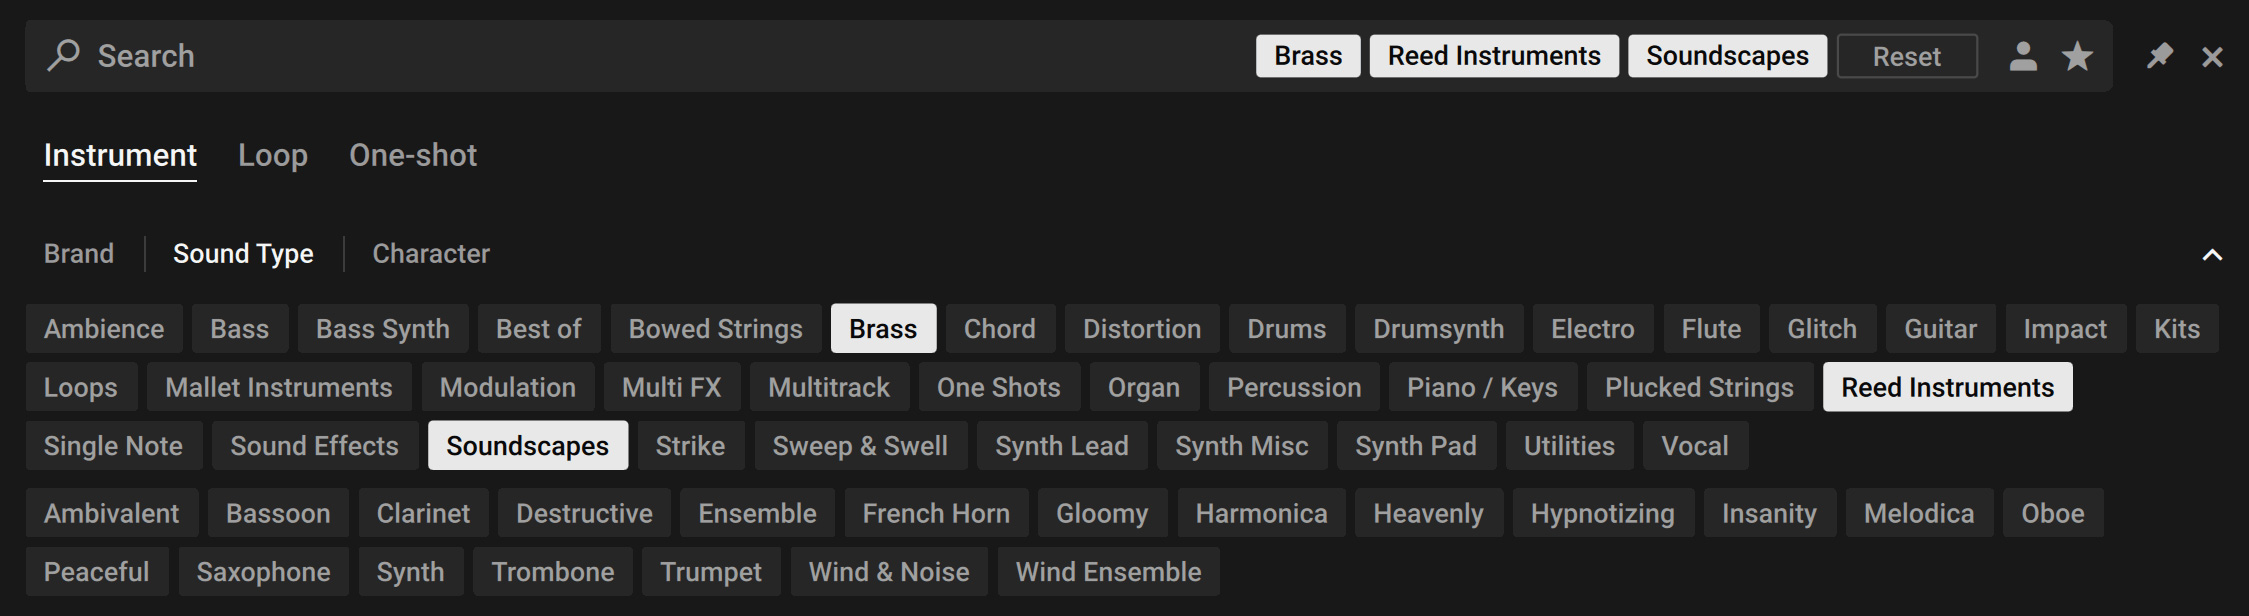Select the Saxophone sub-type tag
Image resolution: width=2249 pixels, height=616 pixels.
pos(263,572)
